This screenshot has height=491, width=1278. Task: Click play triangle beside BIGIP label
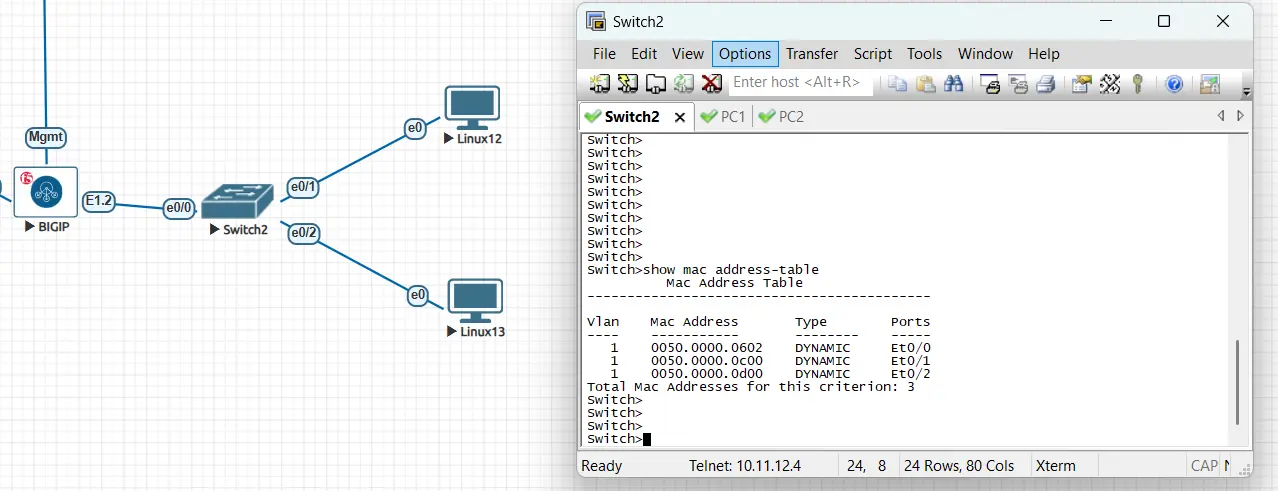tap(30, 227)
